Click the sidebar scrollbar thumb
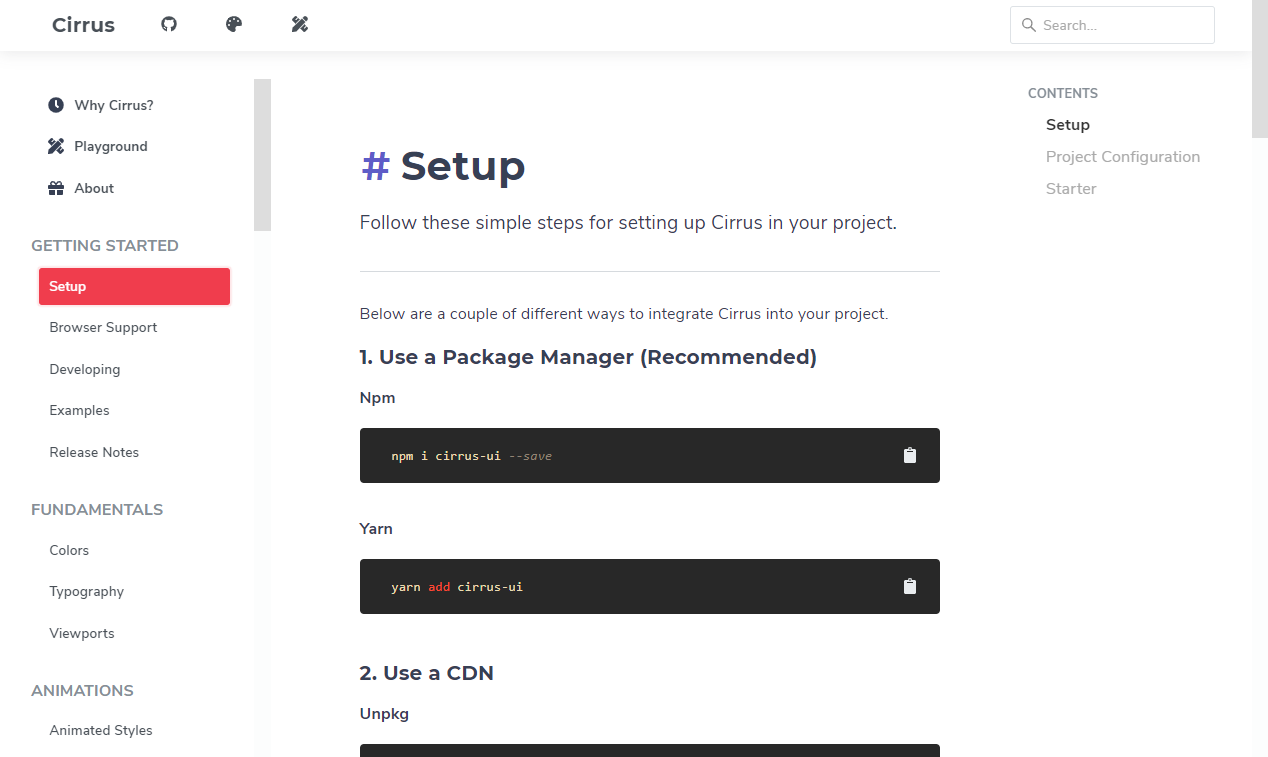This screenshot has height=757, width=1268. point(262,155)
